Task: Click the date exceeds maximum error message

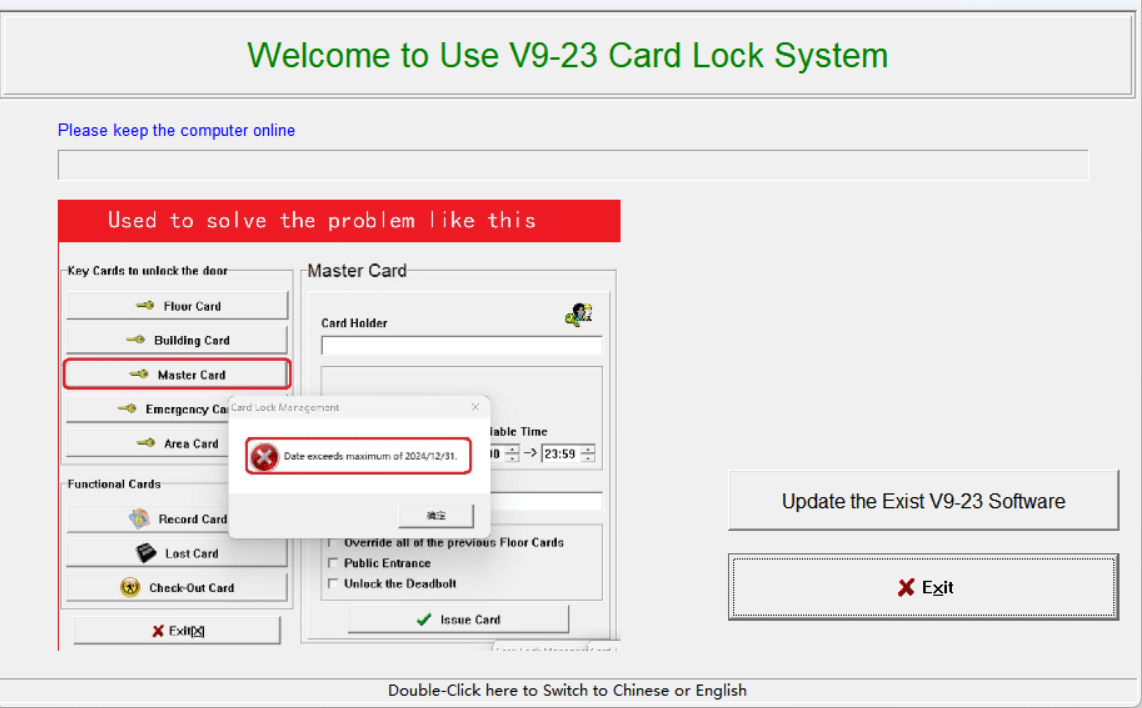Action: pyautogui.click(x=370, y=456)
